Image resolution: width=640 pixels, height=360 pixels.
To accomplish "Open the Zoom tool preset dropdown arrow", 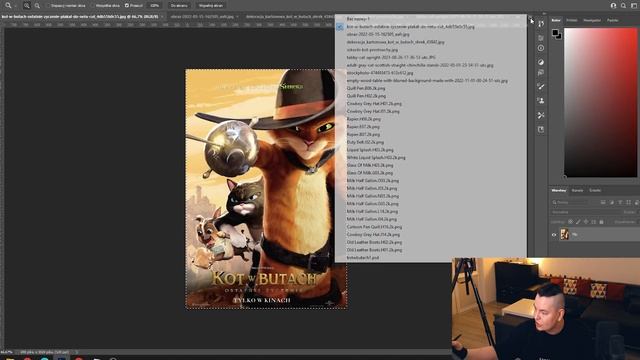I will click(x=15, y=6).
